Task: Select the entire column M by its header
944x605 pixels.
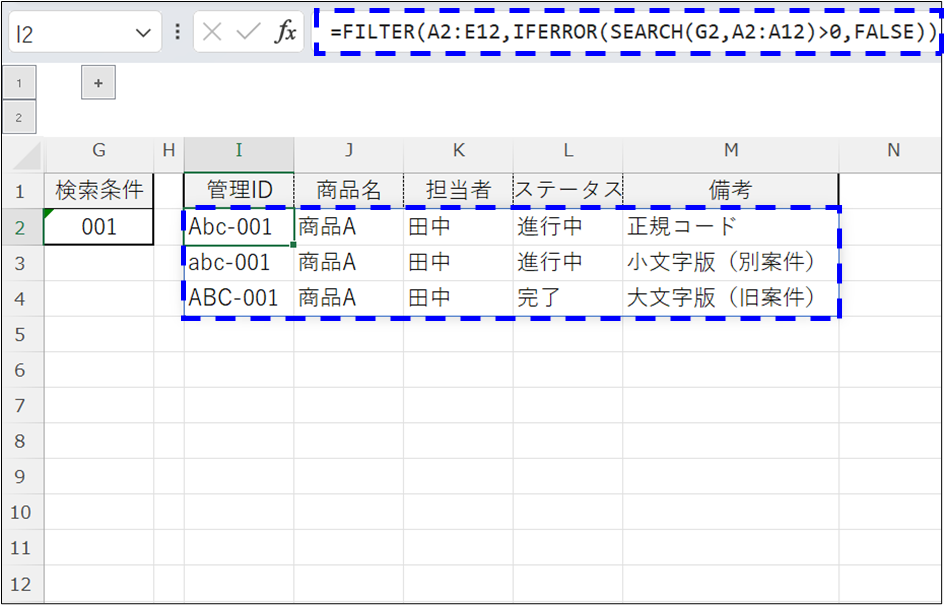Action: pos(732,150)
